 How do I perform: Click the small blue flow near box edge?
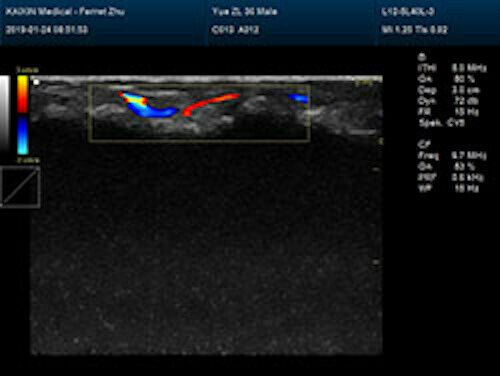pos(299,98)
